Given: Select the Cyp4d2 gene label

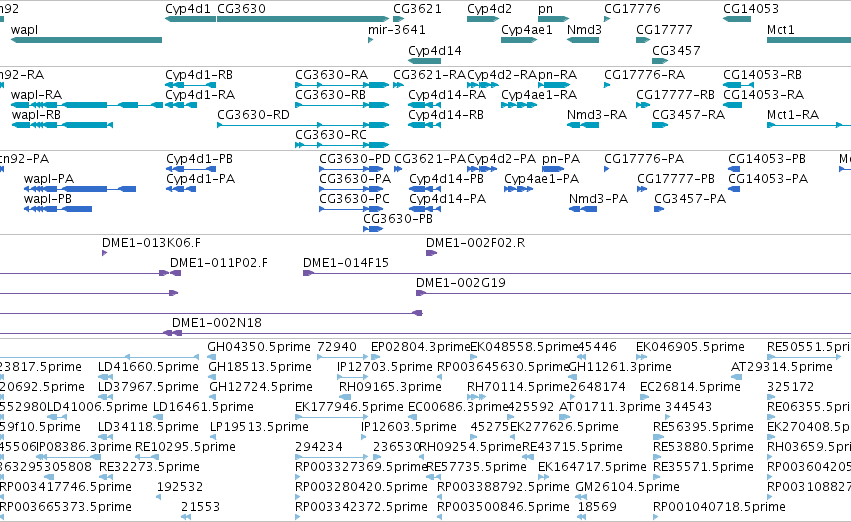Looking at the screenshot, I should [490, 9].
